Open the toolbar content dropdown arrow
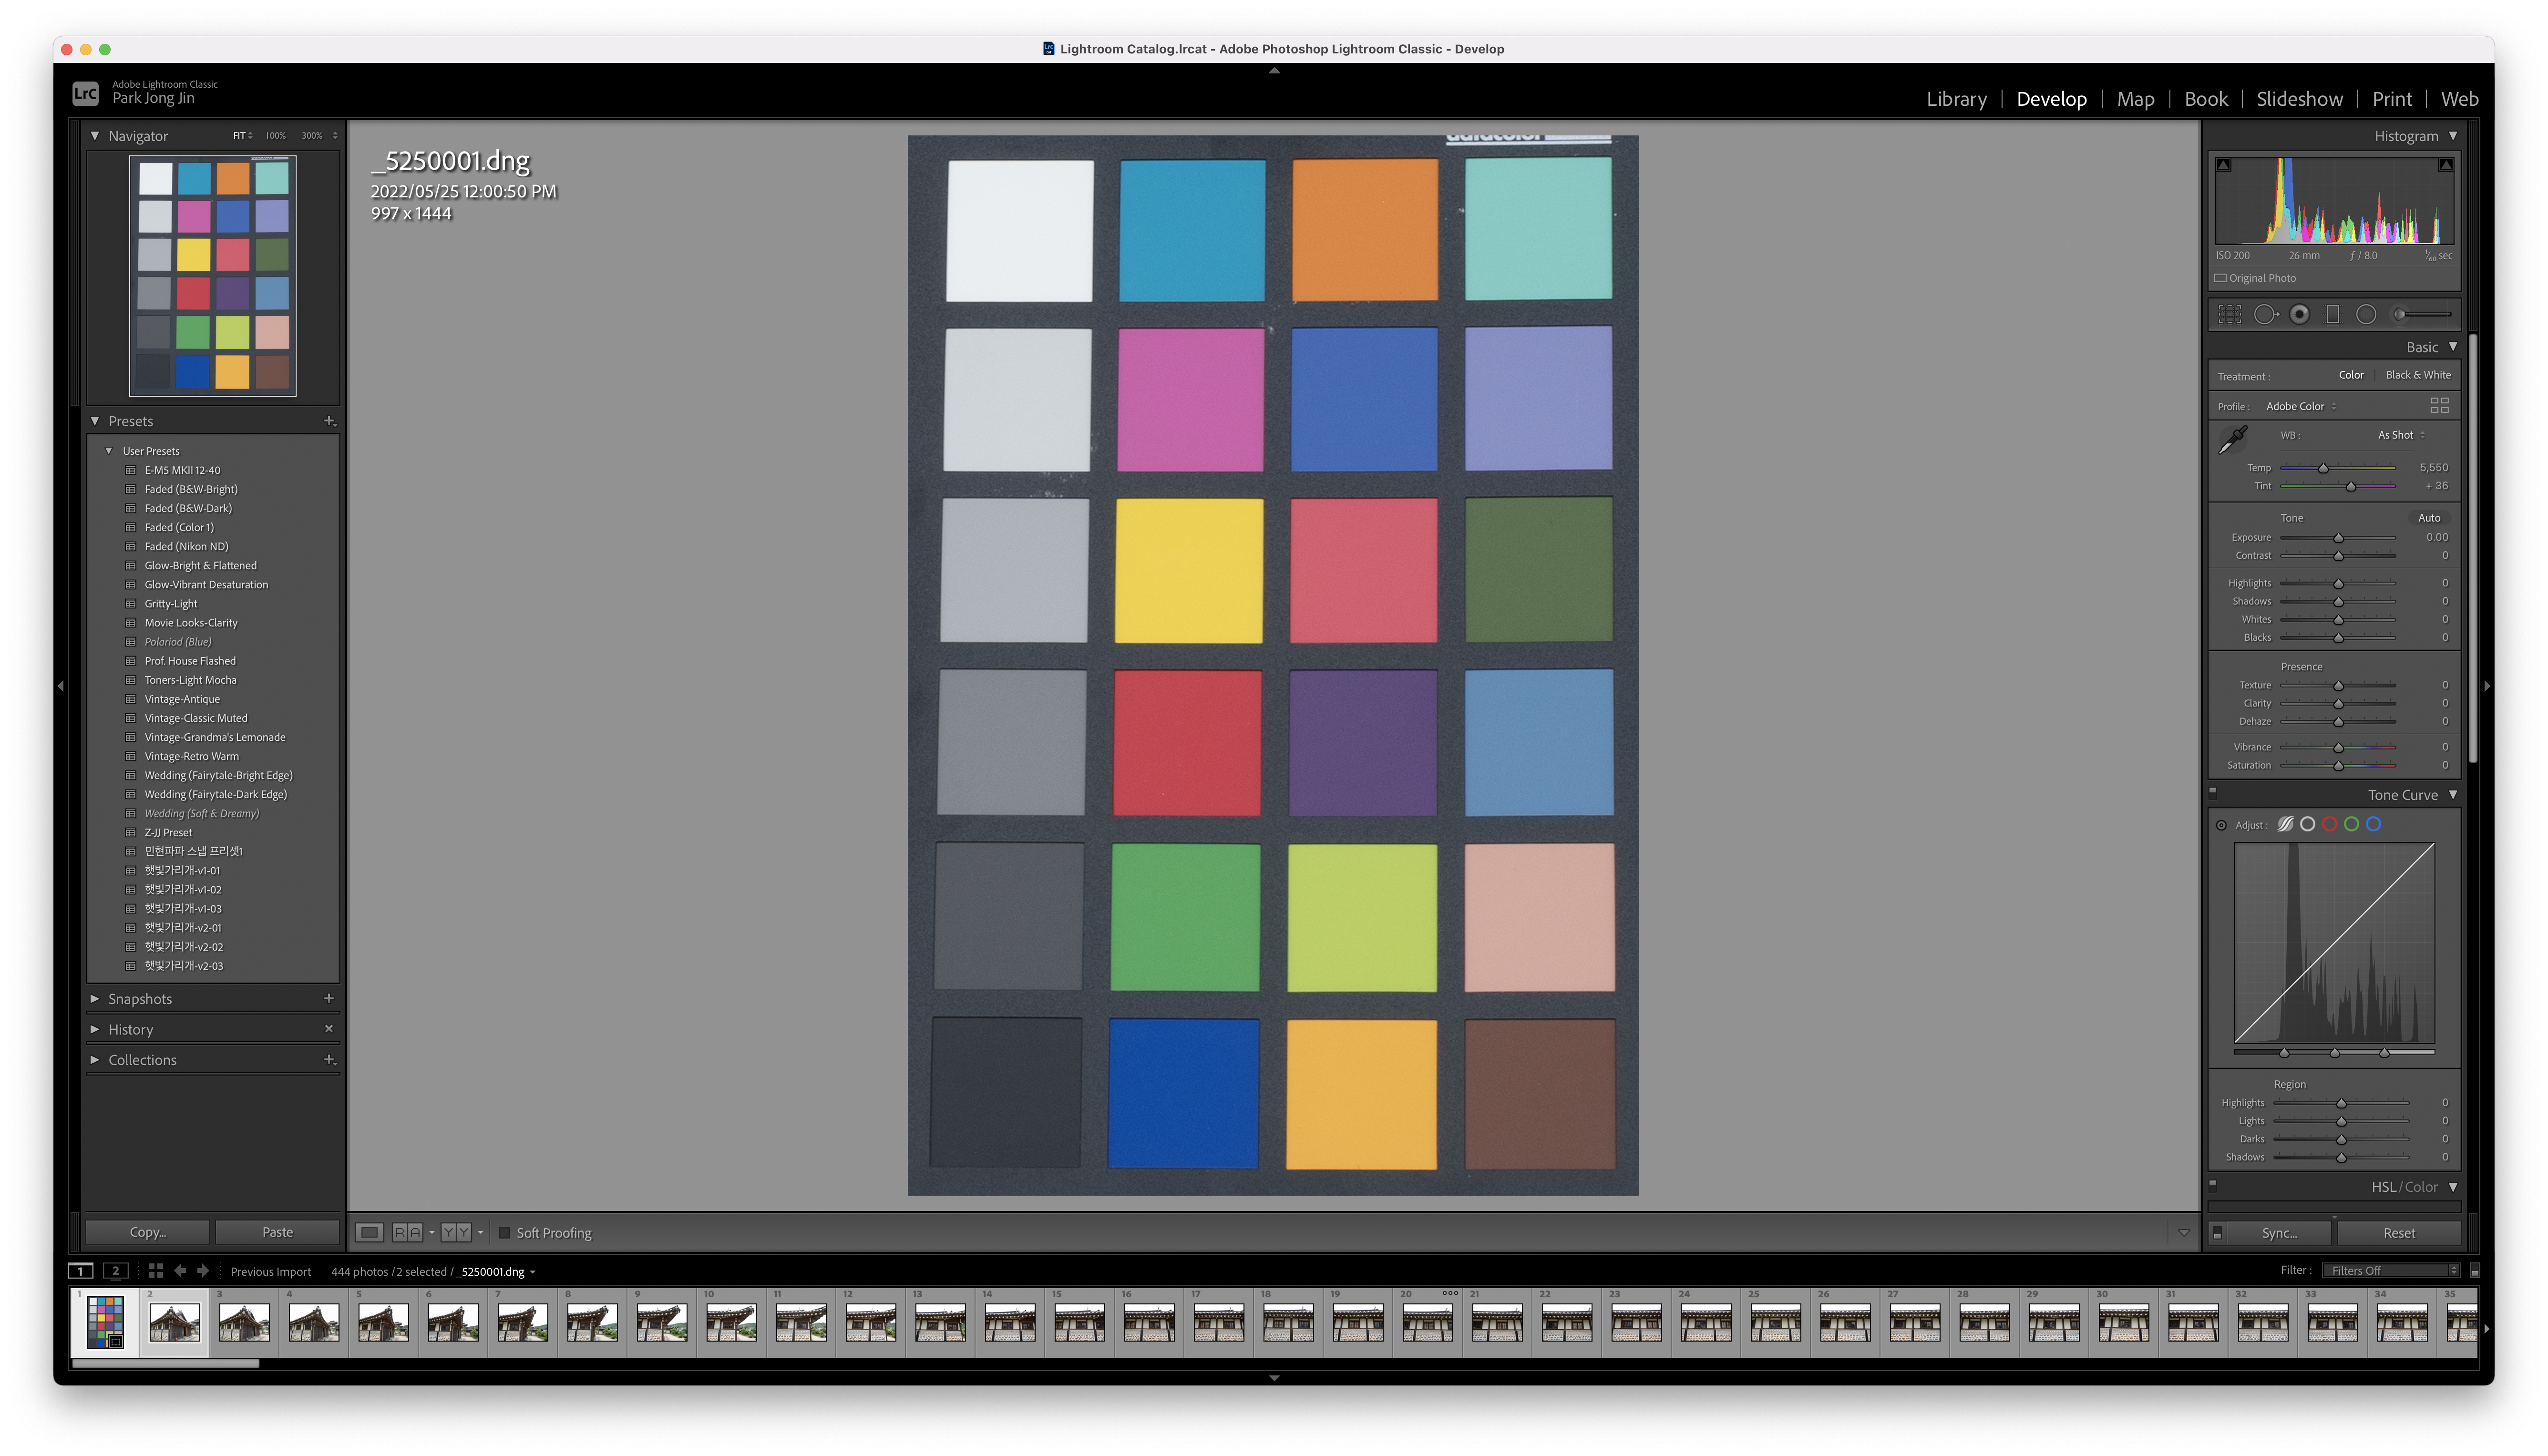2548x1456 pixels. click(x=2184, y=1233)
